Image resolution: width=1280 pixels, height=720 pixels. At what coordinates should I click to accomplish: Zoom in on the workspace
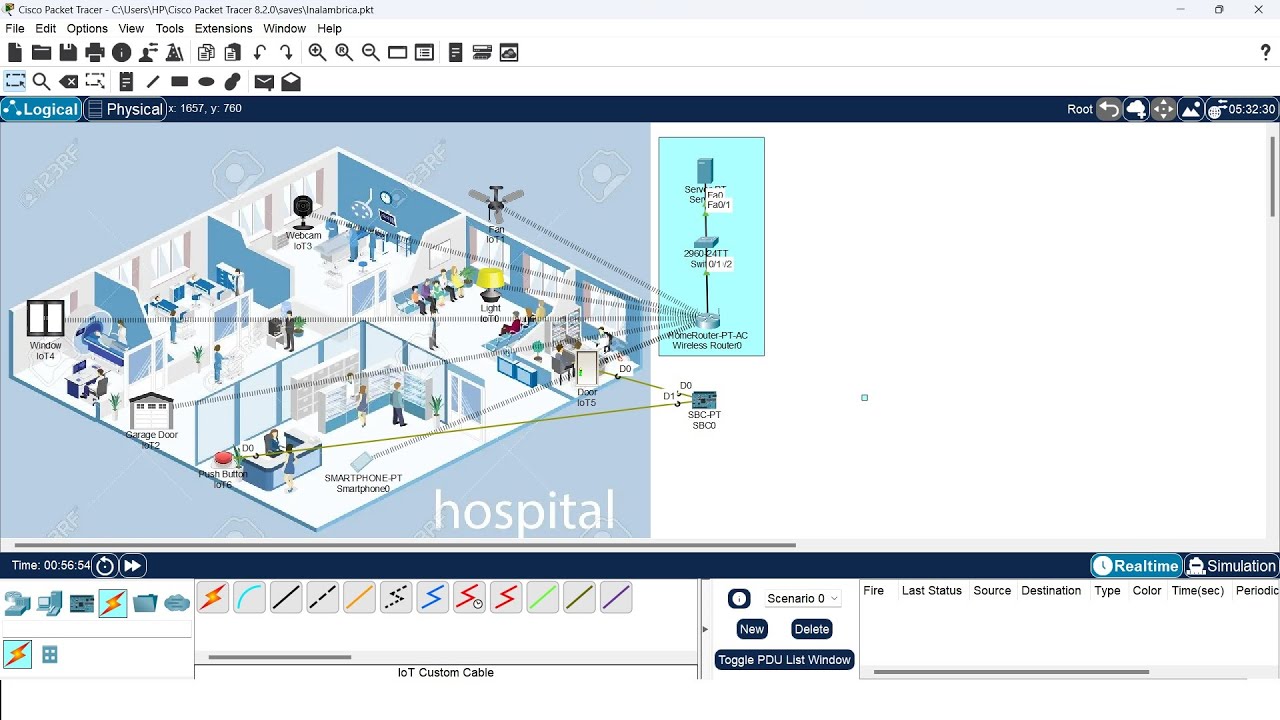pyautogui.click(x=317, y=53)
